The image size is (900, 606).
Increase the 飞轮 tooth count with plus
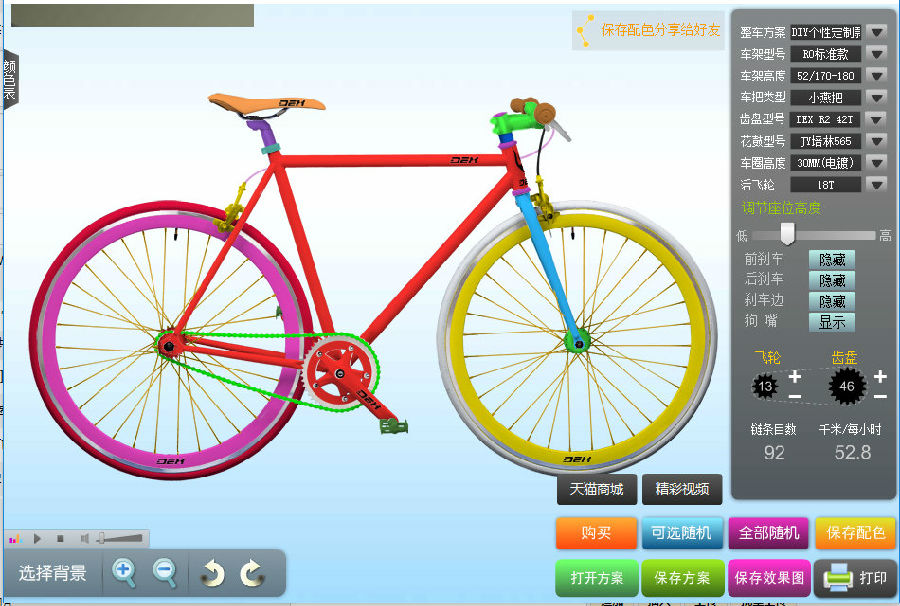point(795,376)
